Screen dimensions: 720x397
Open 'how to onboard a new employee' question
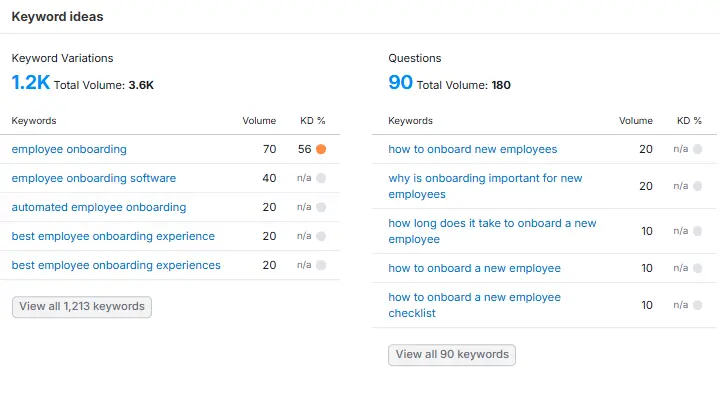pos(474,268)
